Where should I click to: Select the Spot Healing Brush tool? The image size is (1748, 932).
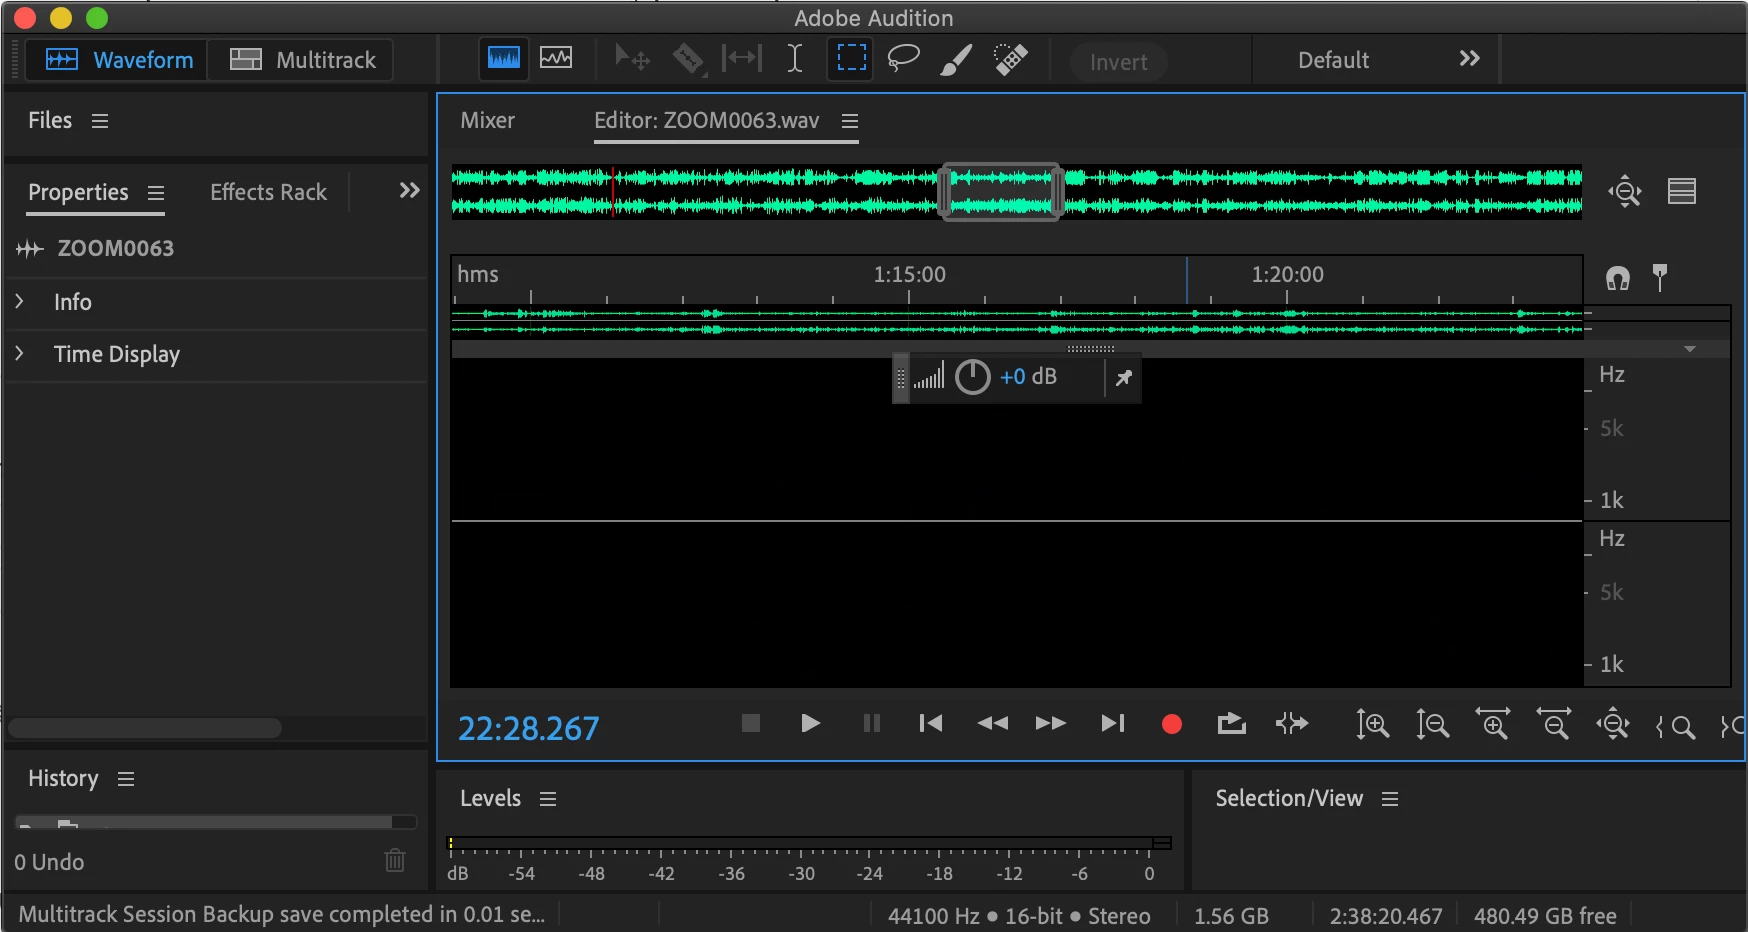point(1011,59)
